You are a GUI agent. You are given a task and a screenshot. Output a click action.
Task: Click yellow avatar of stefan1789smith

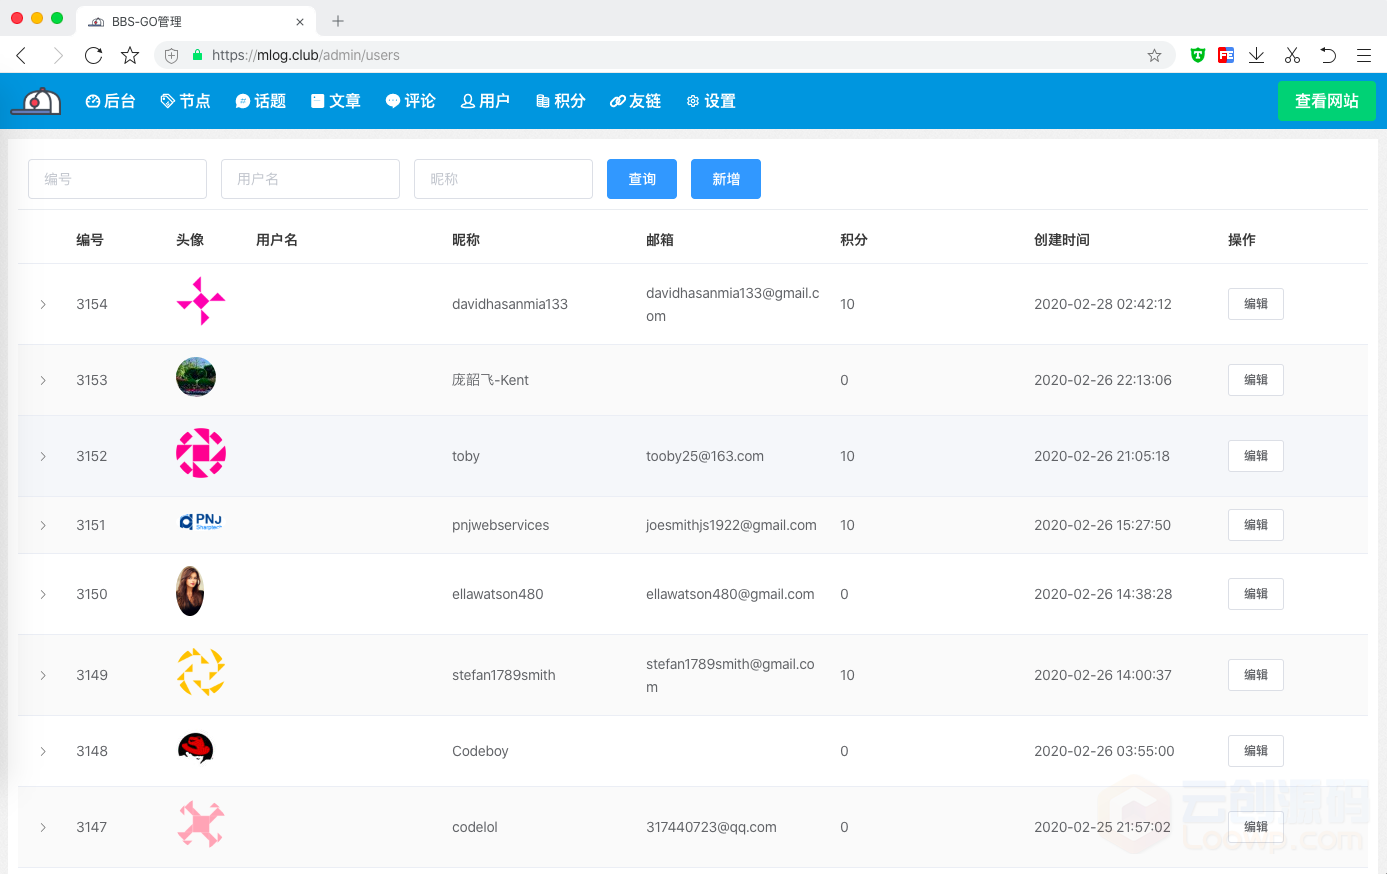click(201, 672)
